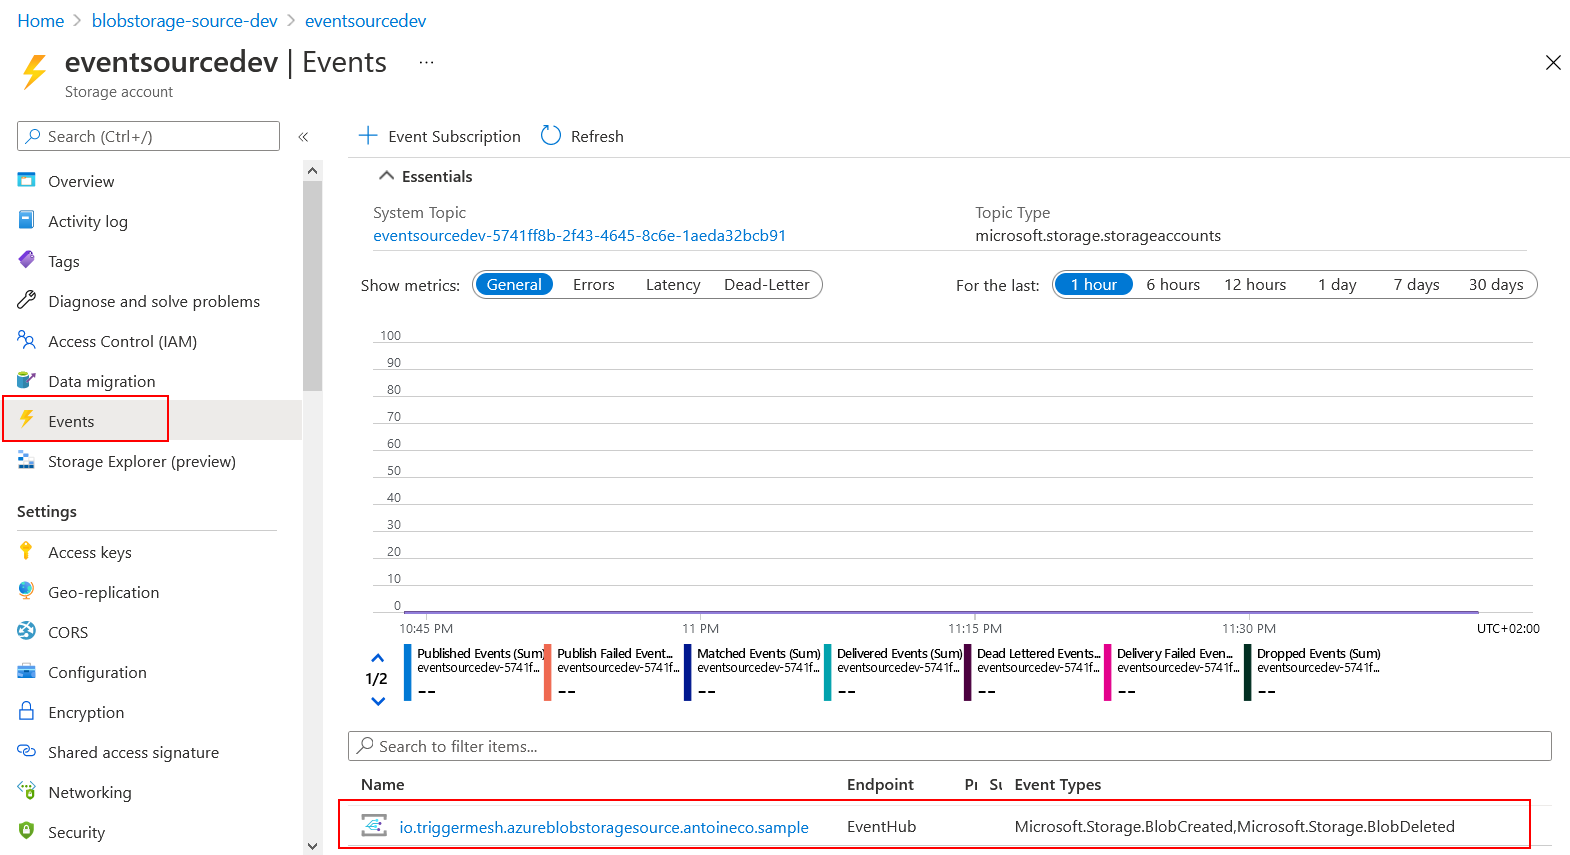Image resolution: width=1570 pixels, height=855 pixels.
Task: Set time range to 1 hour
Action: 1094,285
